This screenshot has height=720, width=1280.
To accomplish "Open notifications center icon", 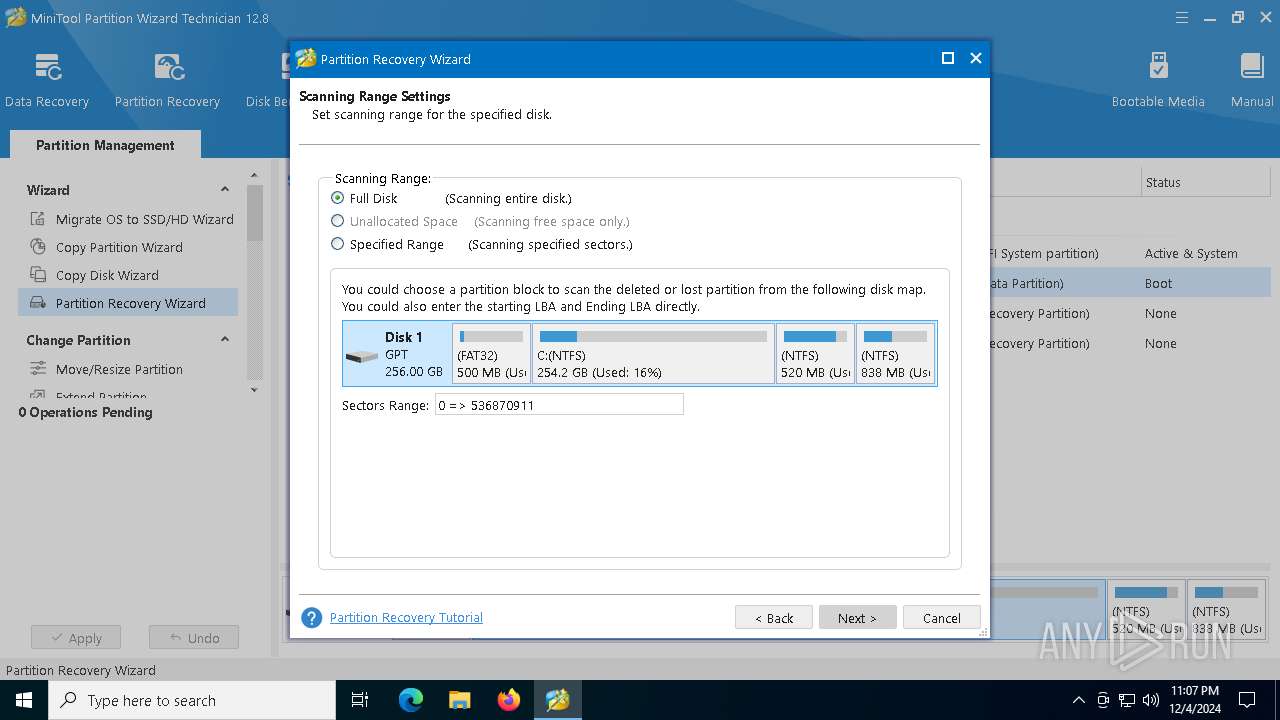I will click(x=1247, y=700).
